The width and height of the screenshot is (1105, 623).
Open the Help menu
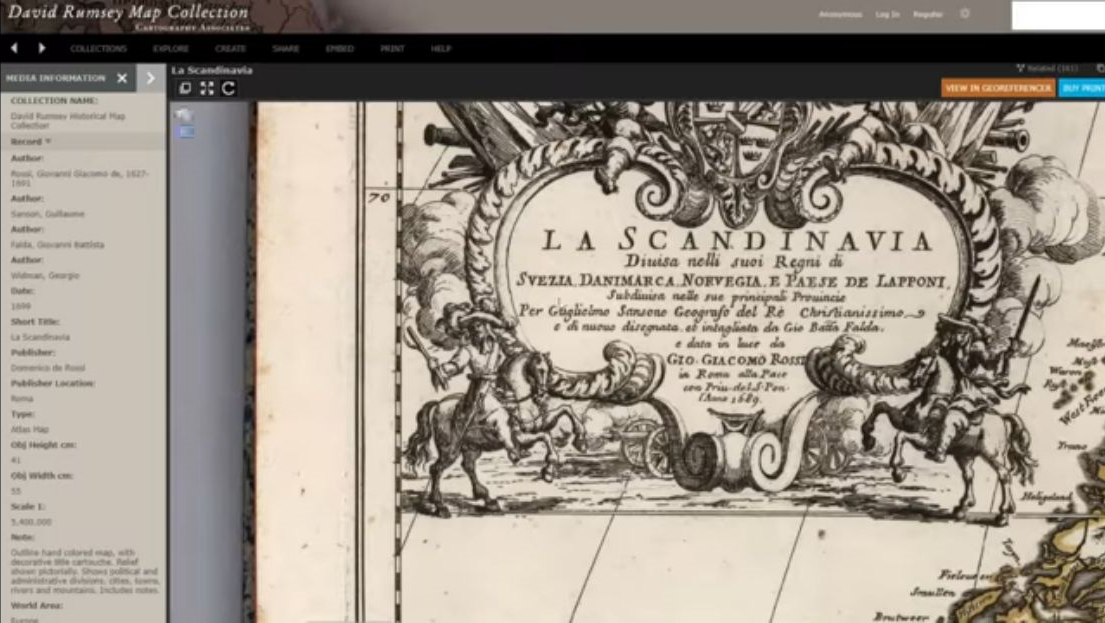(440, 49)
